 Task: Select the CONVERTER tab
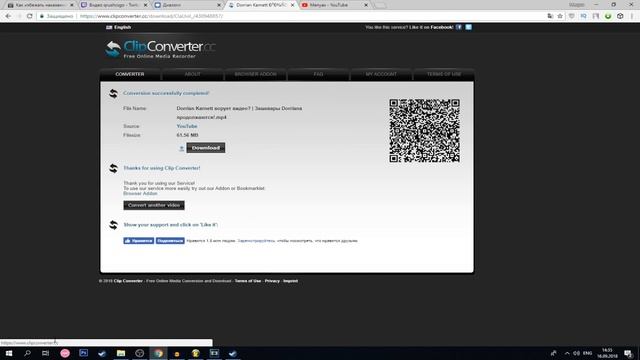[x=130, y=74]
